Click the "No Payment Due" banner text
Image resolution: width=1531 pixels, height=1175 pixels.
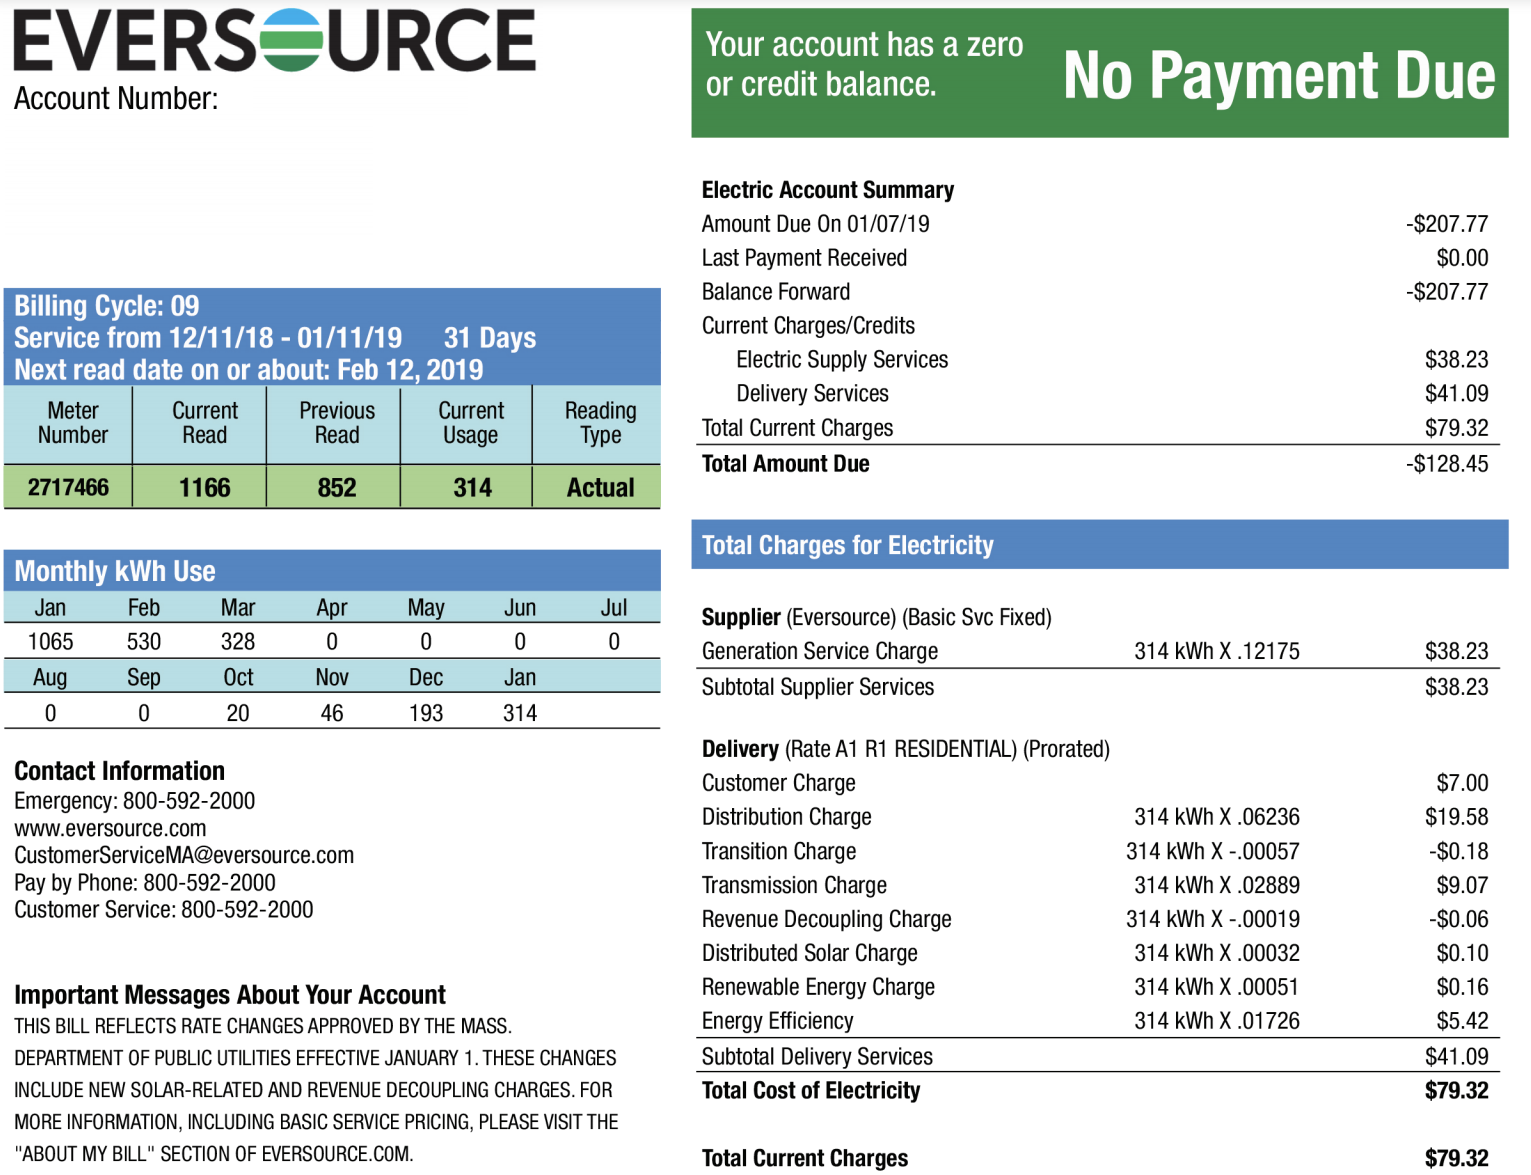tap(1279, 76)
